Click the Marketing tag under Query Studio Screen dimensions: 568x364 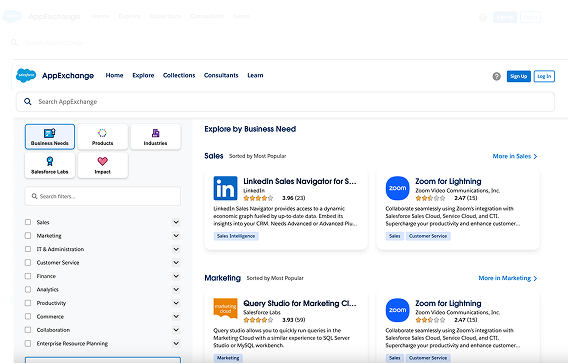pos(228,358)
